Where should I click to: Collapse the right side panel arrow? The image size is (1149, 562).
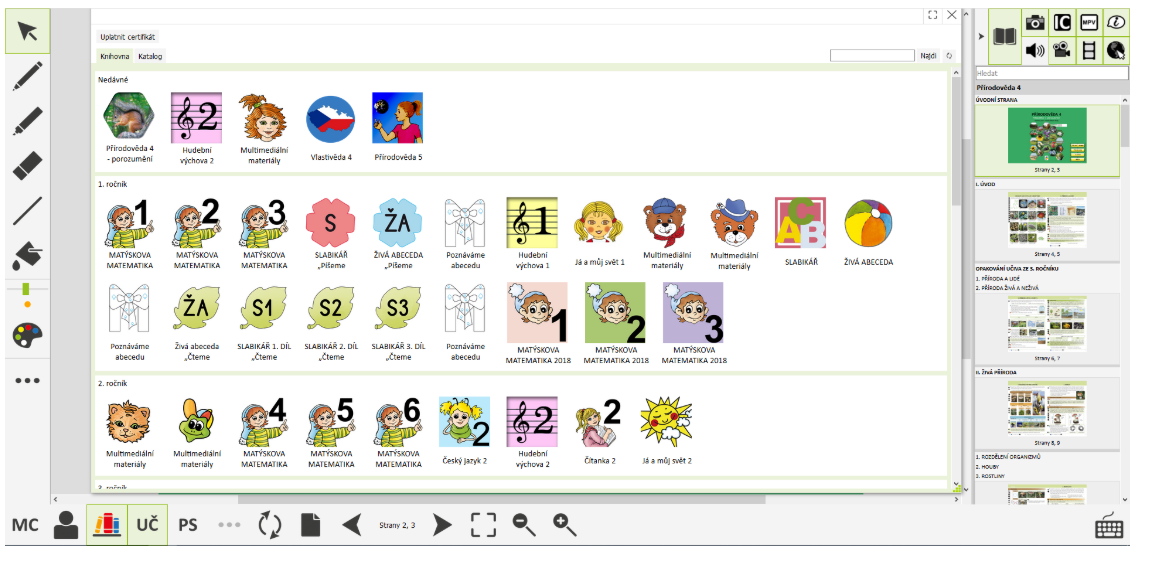(x=981, y=37)
